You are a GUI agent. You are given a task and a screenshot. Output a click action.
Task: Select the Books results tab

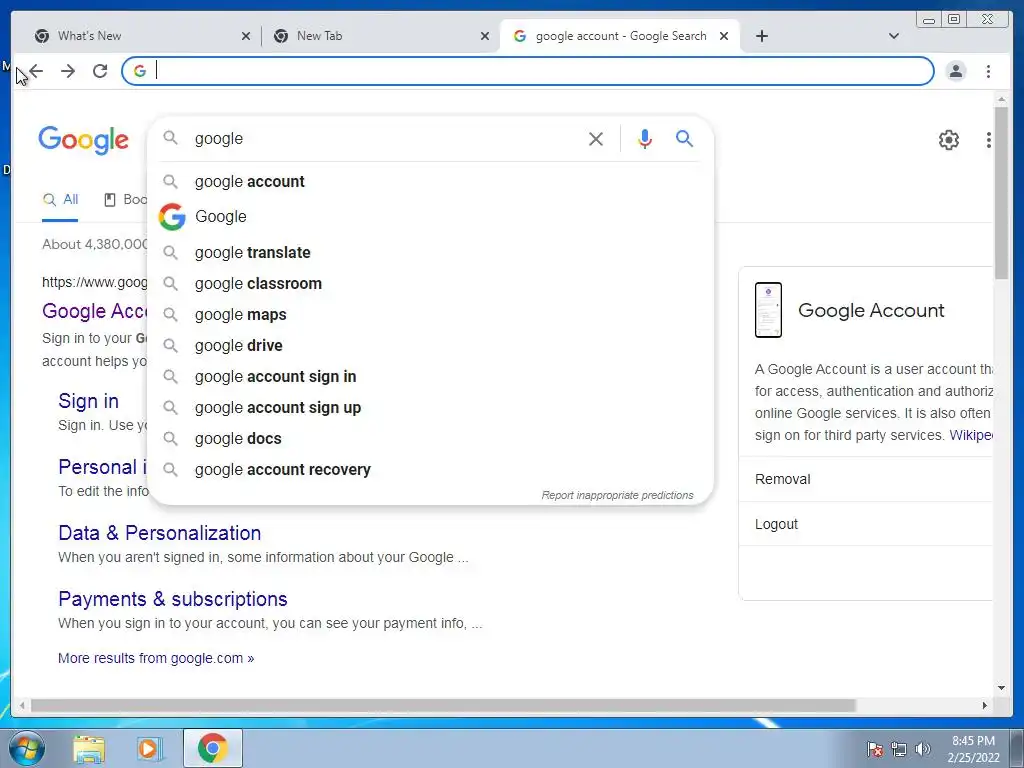point(125,200)
